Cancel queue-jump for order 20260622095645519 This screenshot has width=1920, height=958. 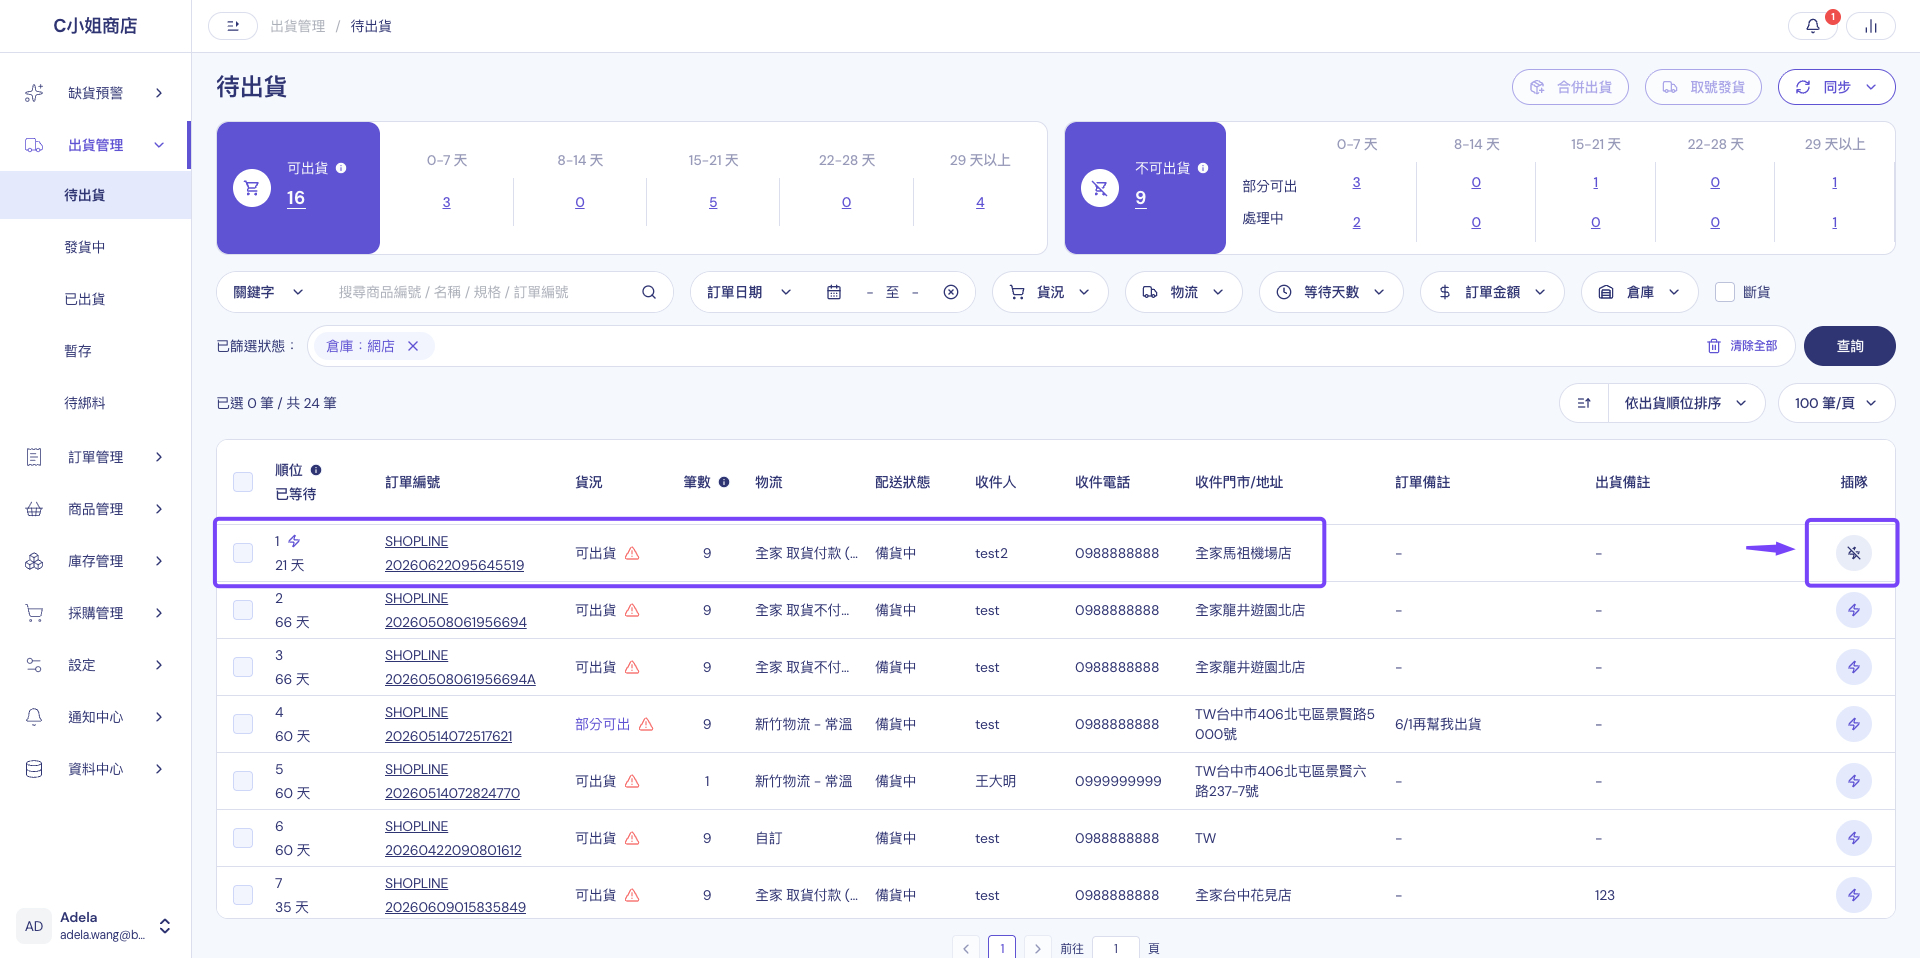click(x=1854, y=553)
